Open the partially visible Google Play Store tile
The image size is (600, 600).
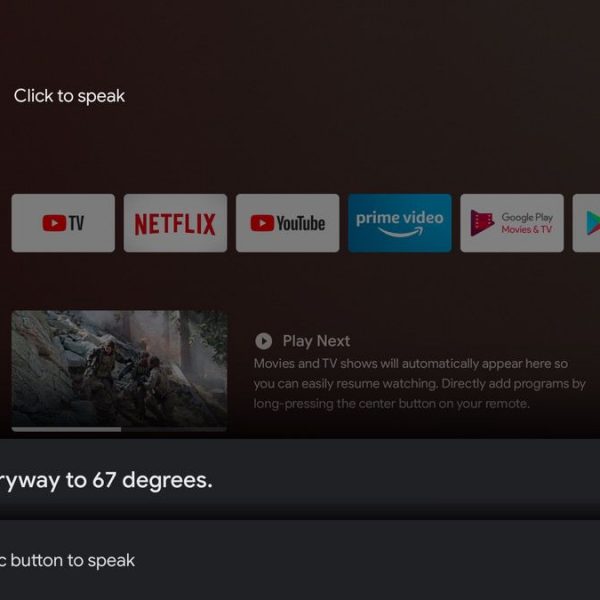click(x=586, y=223)
